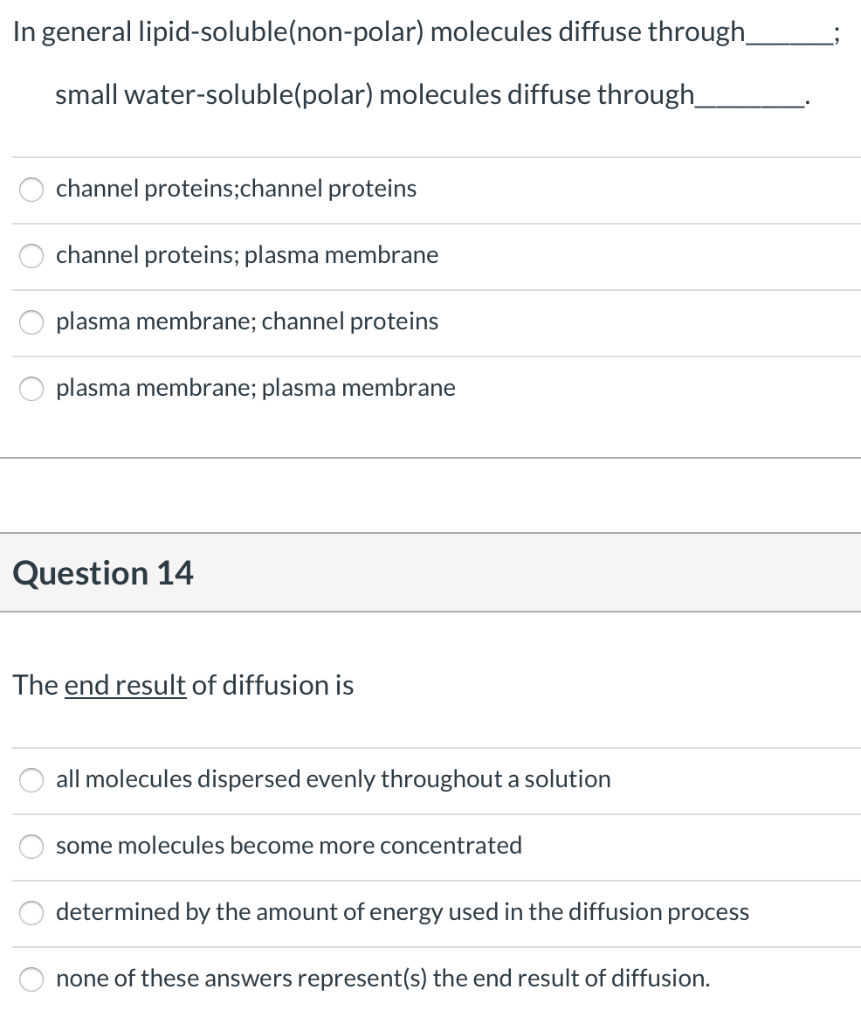The image size is (861, 1024).
Task: Select "channel proteins; plasma membrane" option
Action: coord(248,255)
